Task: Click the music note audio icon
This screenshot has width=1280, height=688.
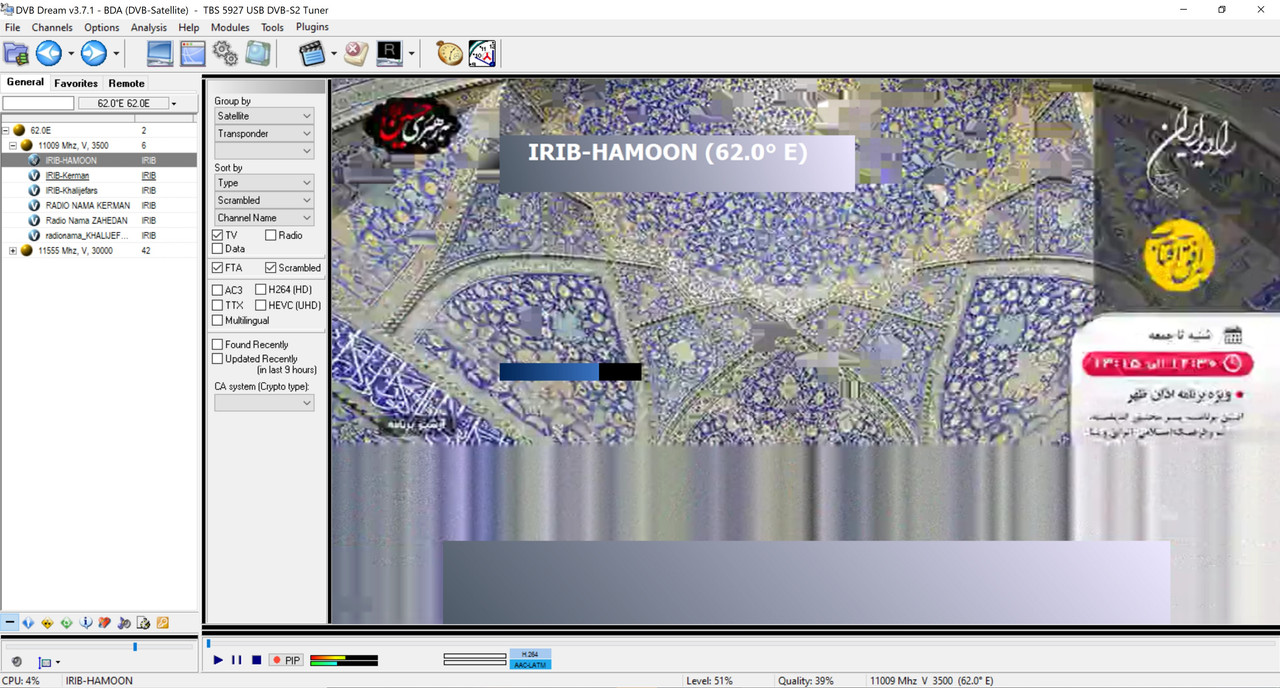Action: [124, 622]
